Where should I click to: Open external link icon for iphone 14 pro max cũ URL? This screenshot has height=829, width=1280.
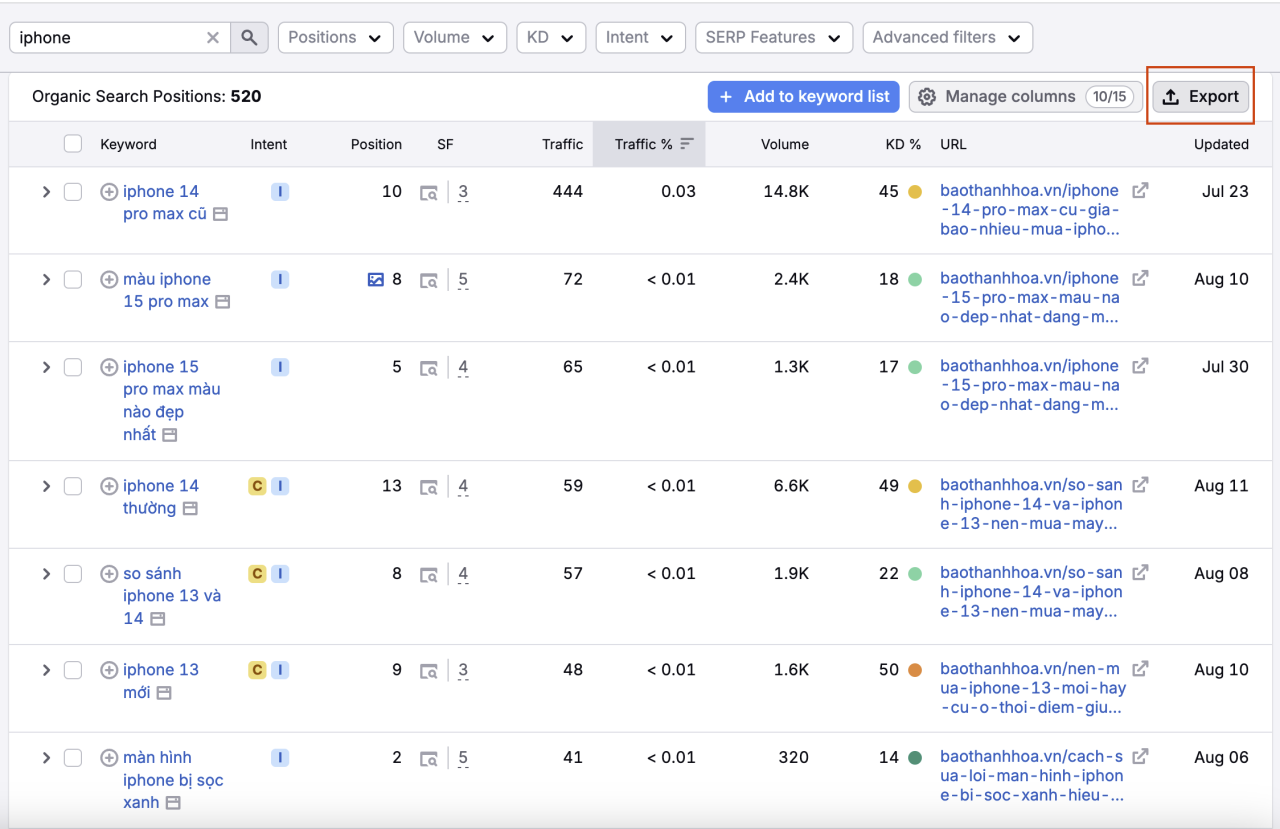[1140, 191]
